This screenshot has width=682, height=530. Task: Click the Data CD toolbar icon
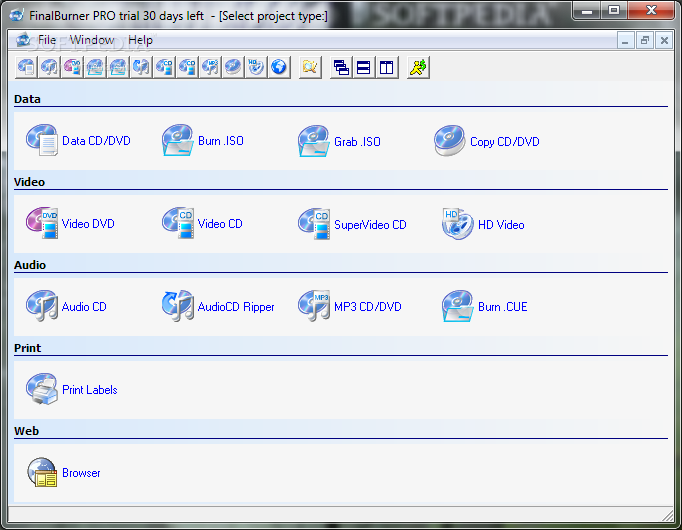[x=26, y=67]
